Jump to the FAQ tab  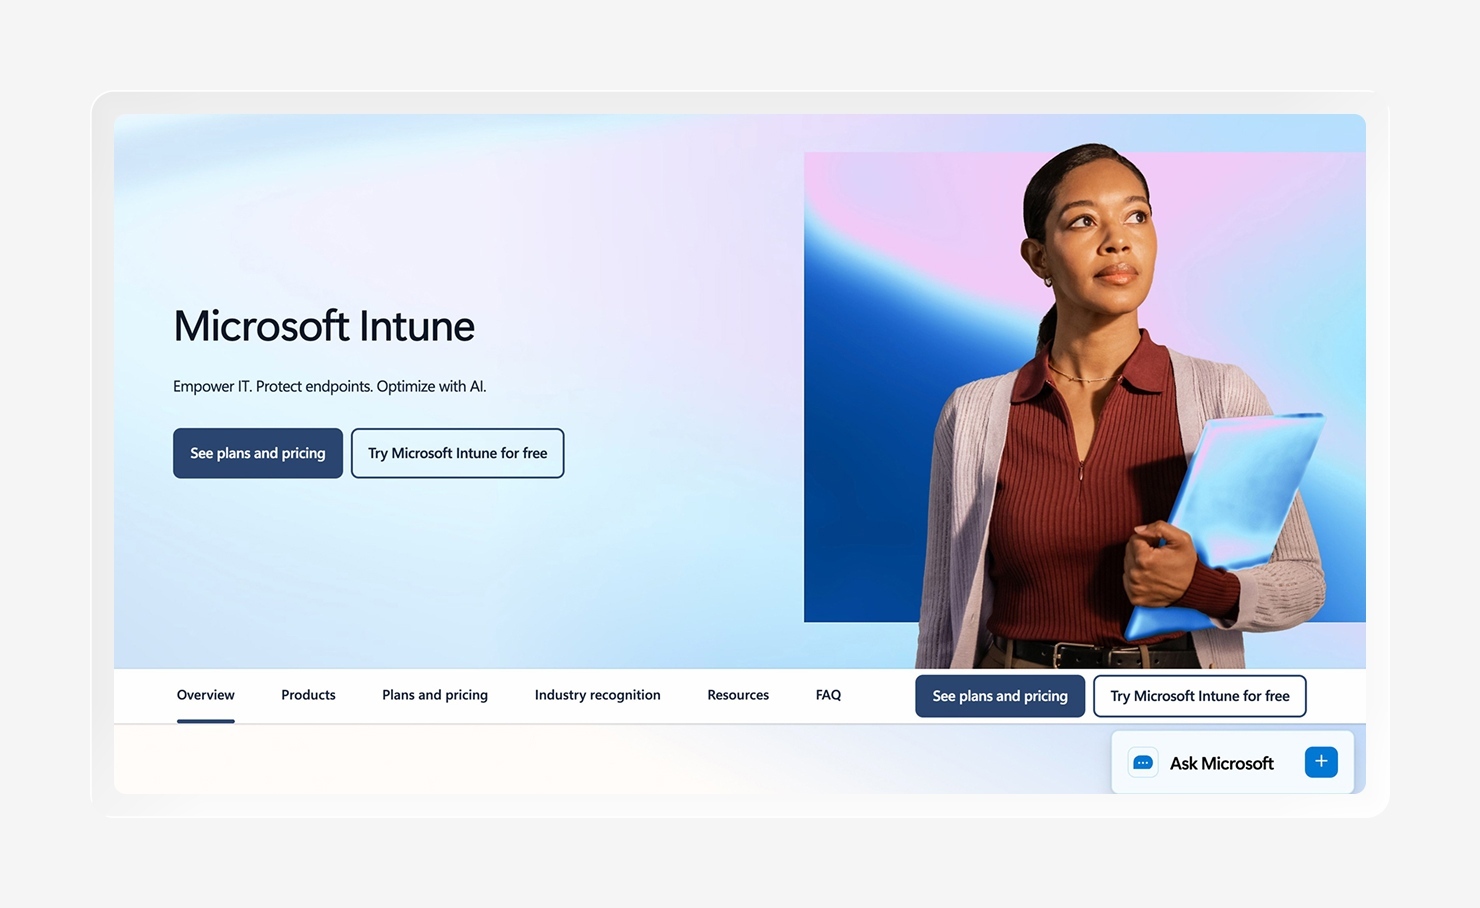tap(828, 695)
